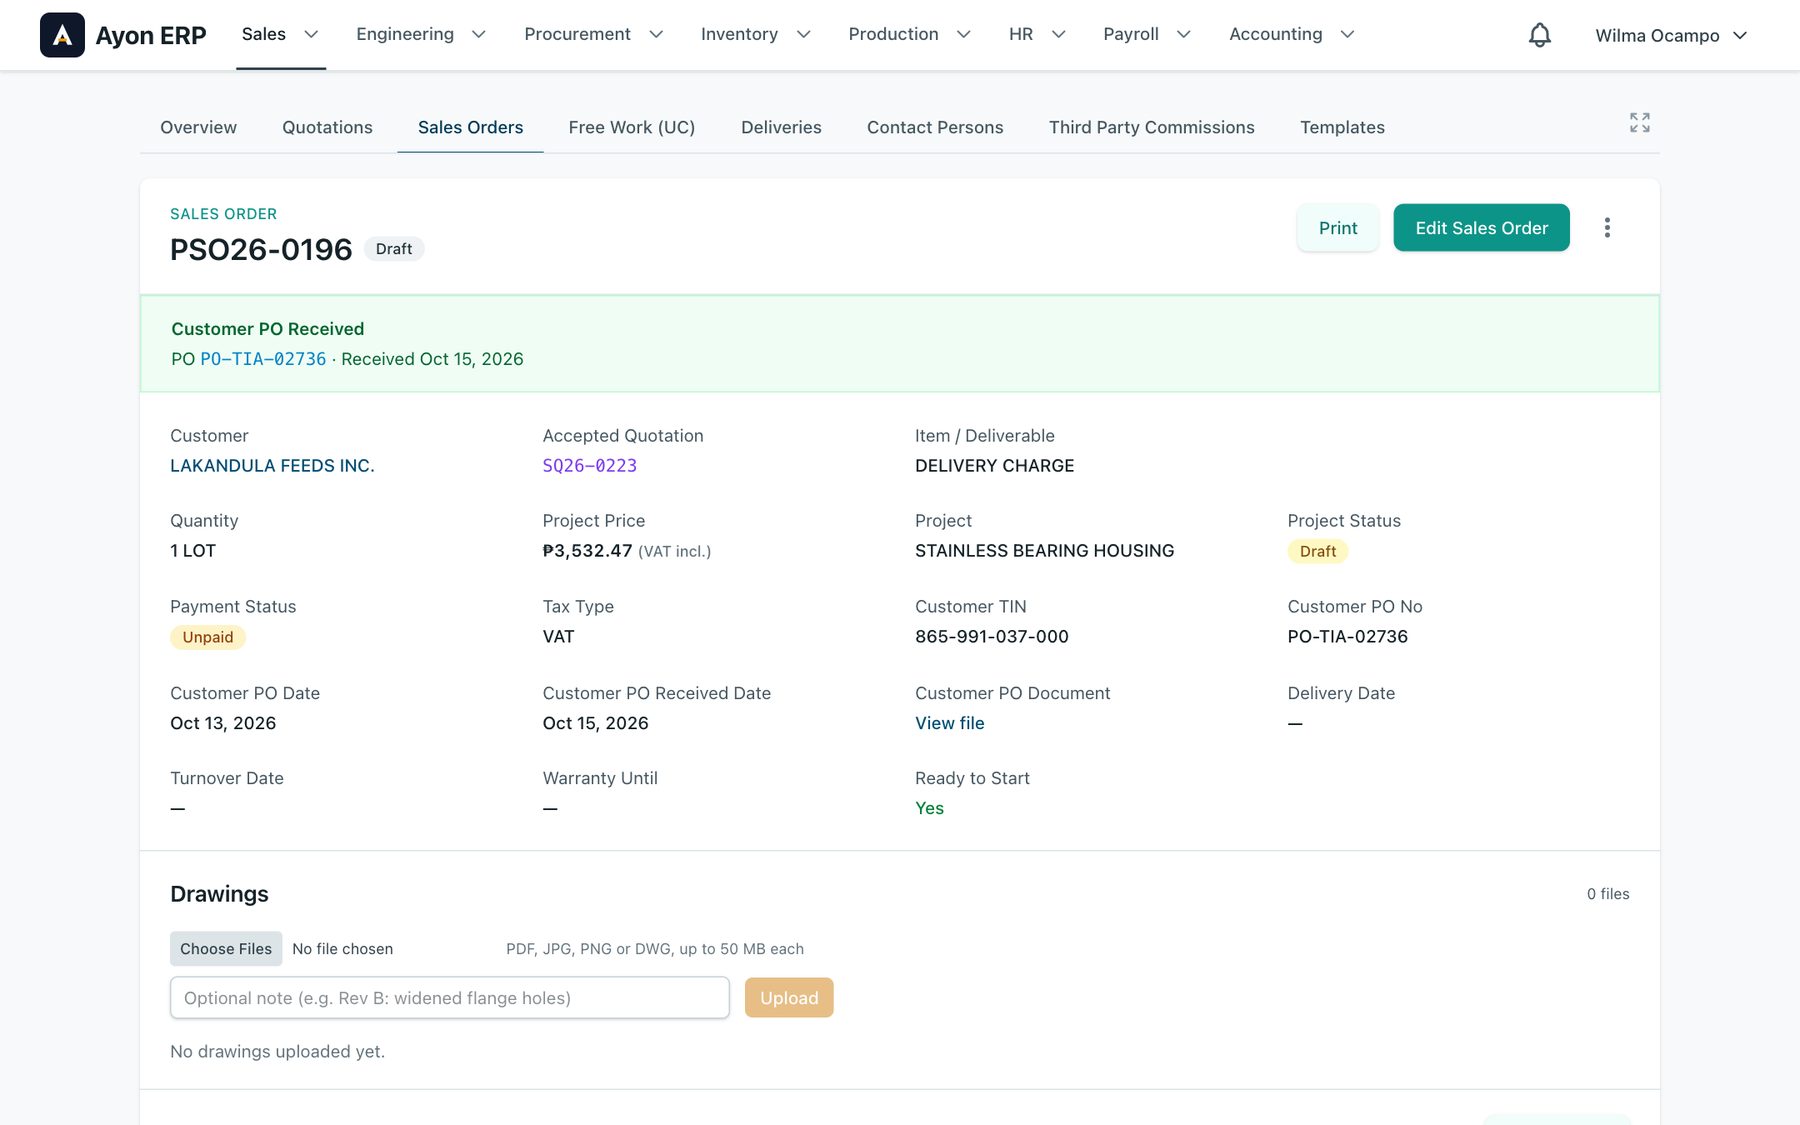Open the Accounting dropdown

tap(1292, 34)
